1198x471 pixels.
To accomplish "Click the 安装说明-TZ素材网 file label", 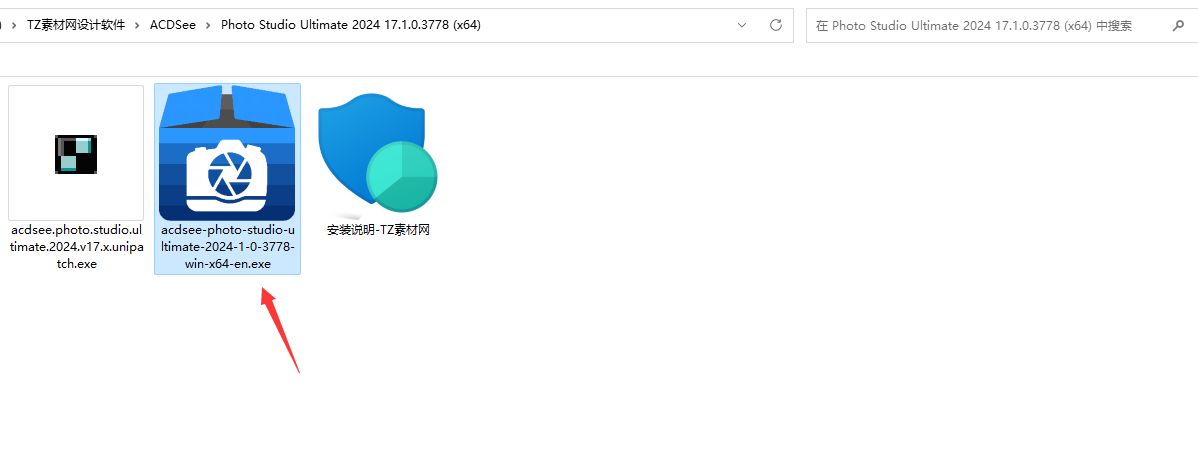I will [378, 229].
